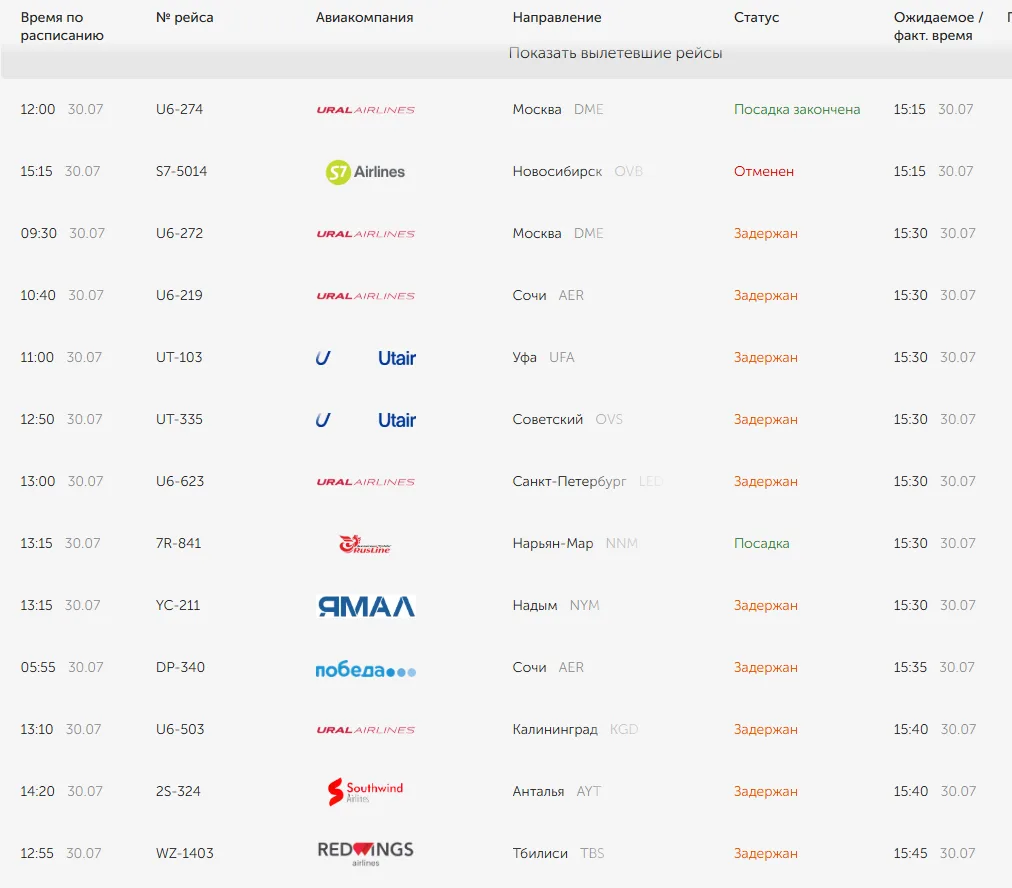Click the Utair logo for flight UT-103
Screen dimensions: 1012x888
[365, 358]
